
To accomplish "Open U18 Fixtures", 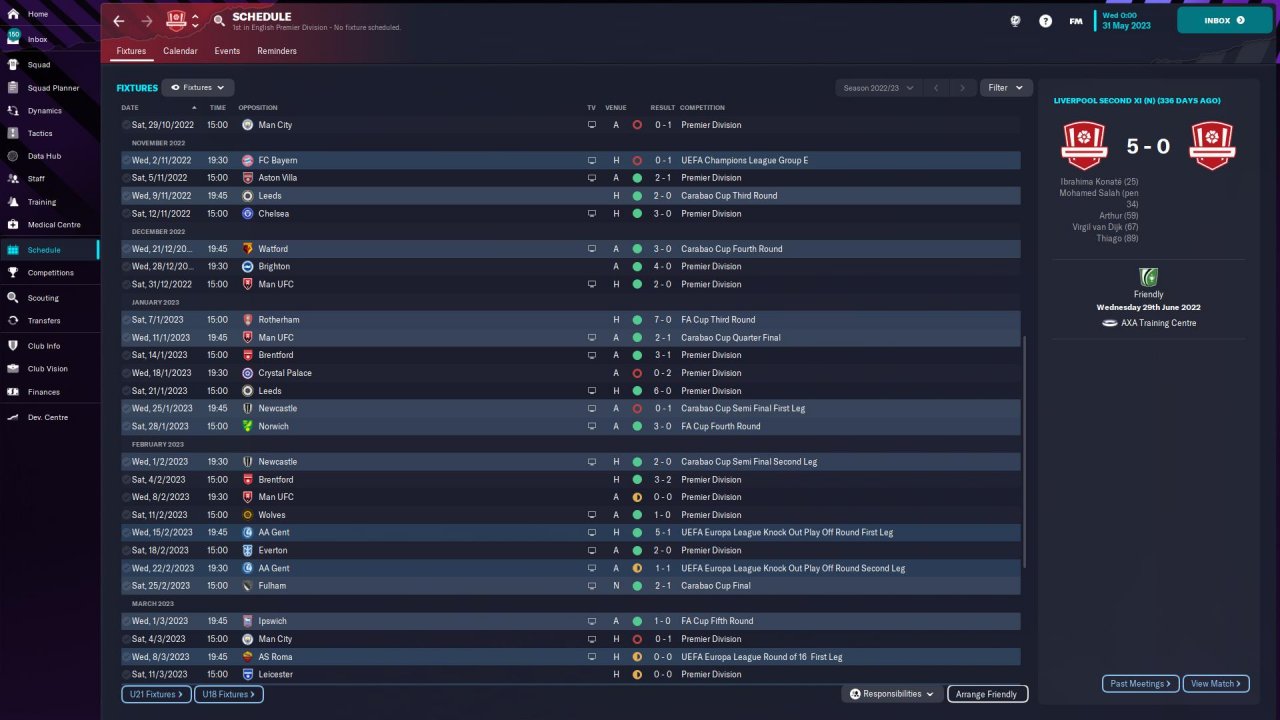I will pyautogui.click(x=229, y=694).
